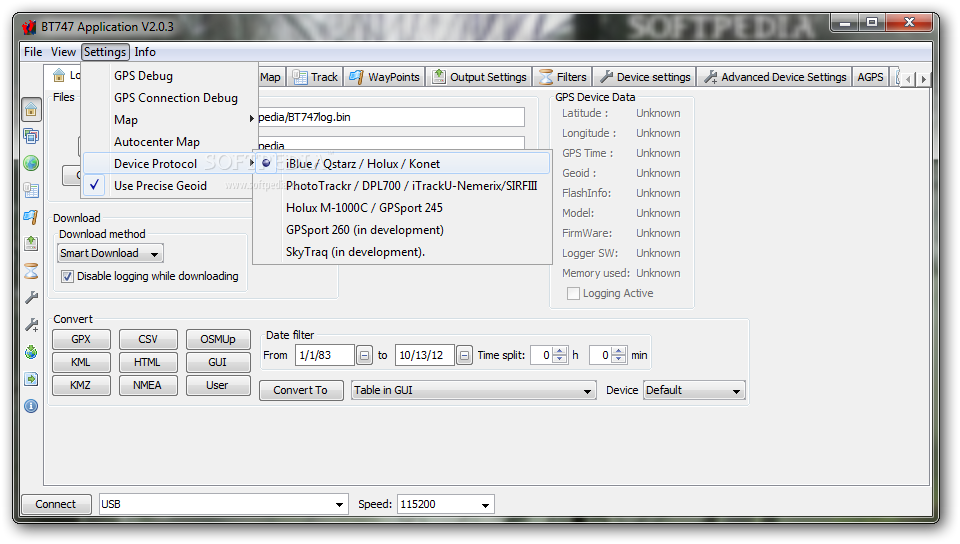Screen dimensions: 960x544
Task: Open the USB port dropdown
Action: [x=223, y=504]
